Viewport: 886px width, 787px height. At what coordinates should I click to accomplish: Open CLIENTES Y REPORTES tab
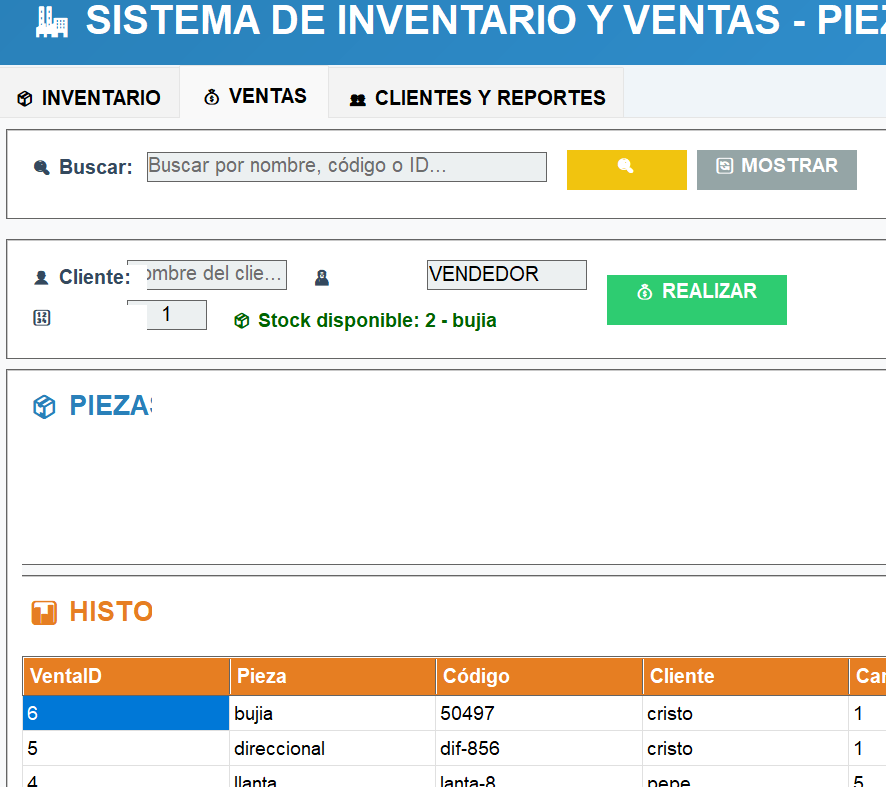click(x=477, y=98)
